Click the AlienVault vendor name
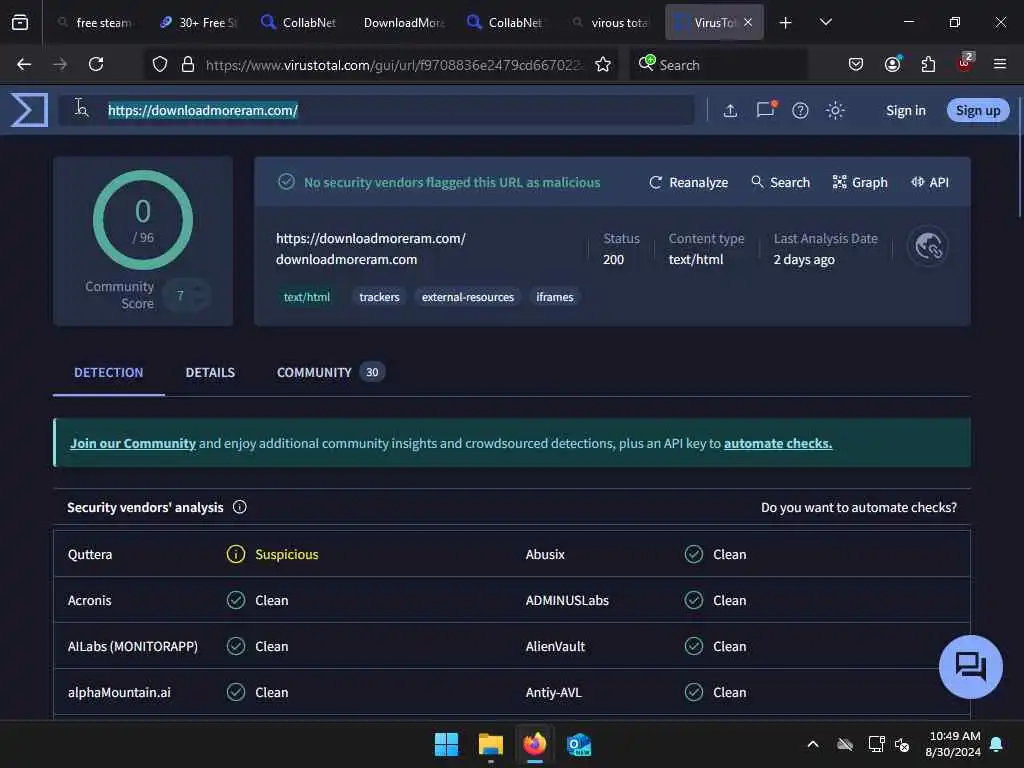 tap(555, 647)
